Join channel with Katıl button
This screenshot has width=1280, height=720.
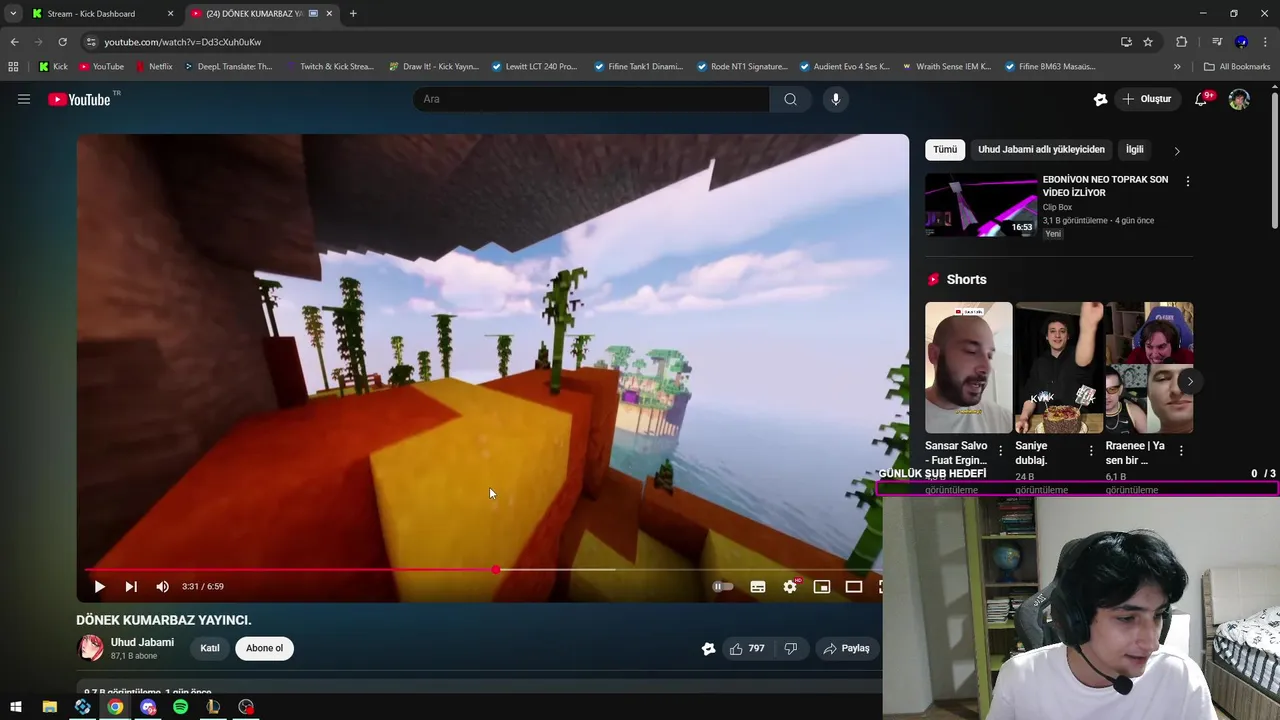pos(210,648)
